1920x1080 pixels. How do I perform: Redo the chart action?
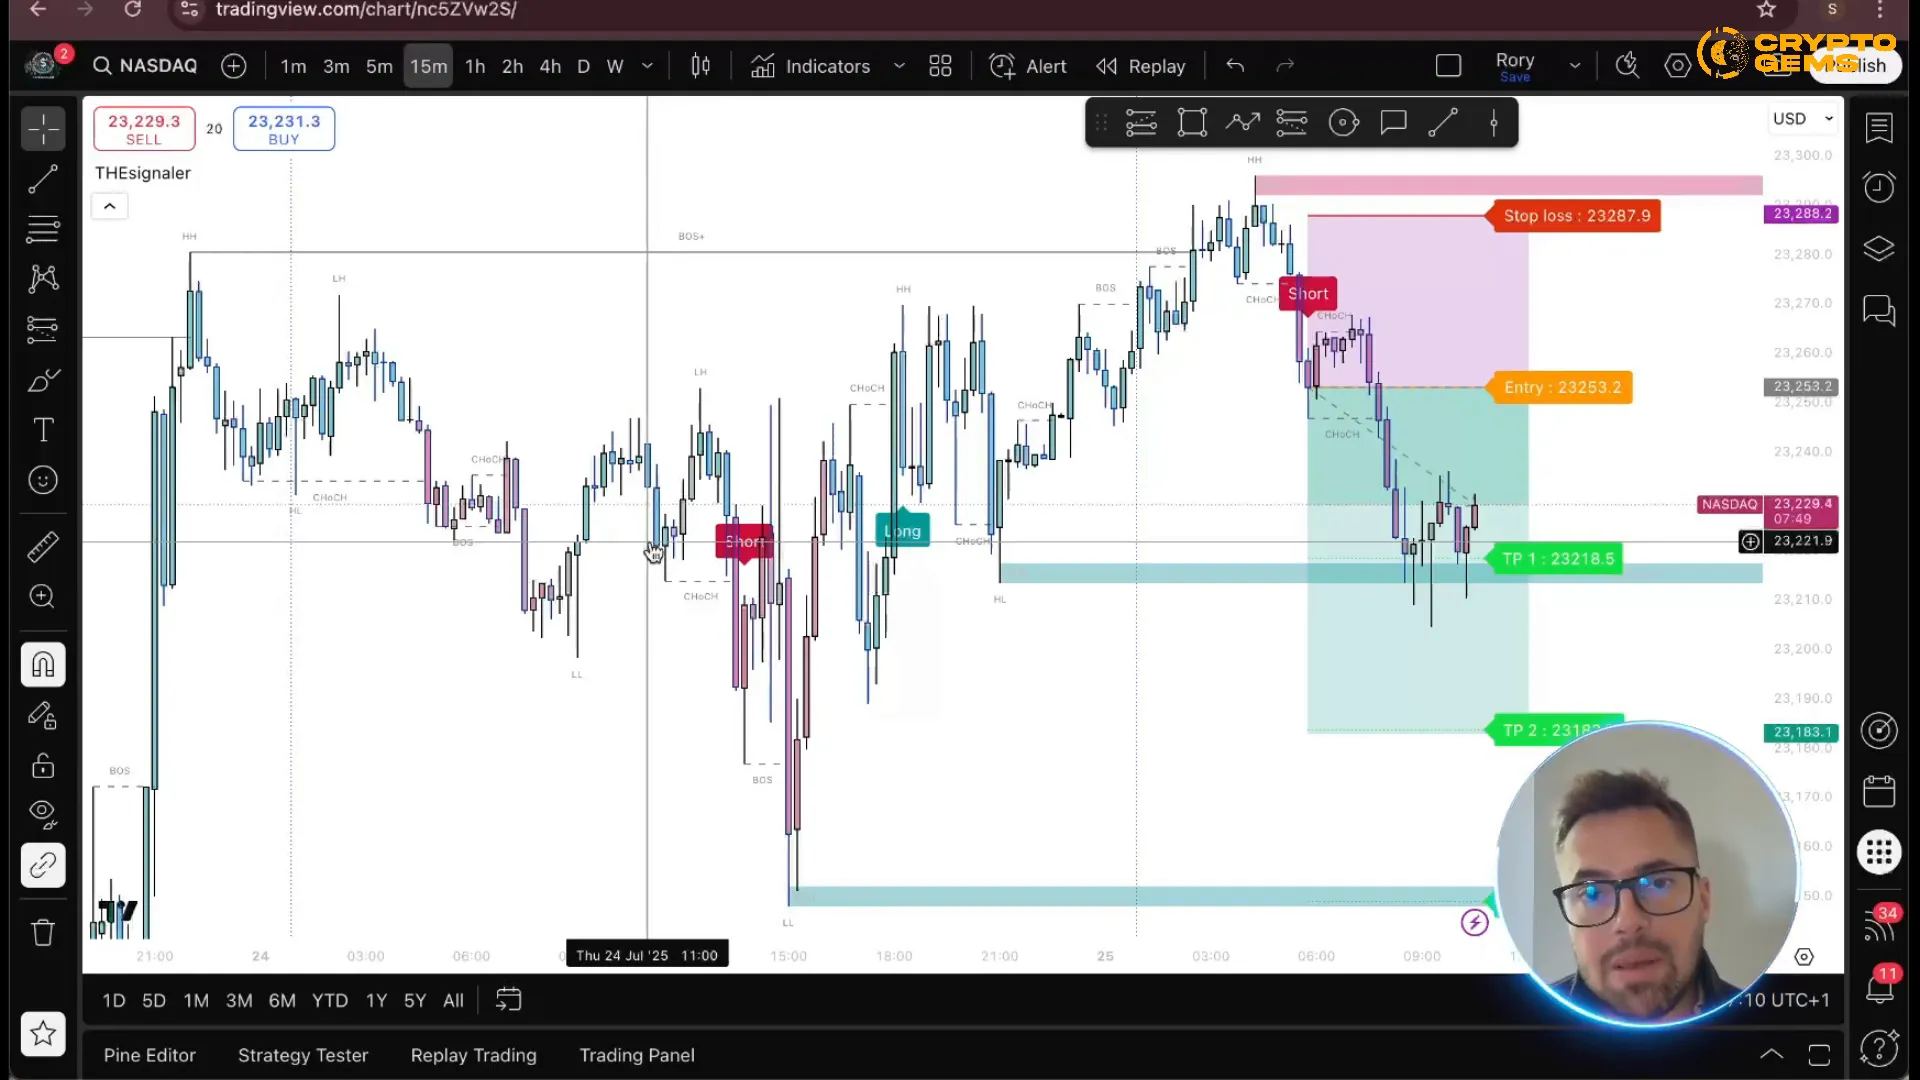1285,66
